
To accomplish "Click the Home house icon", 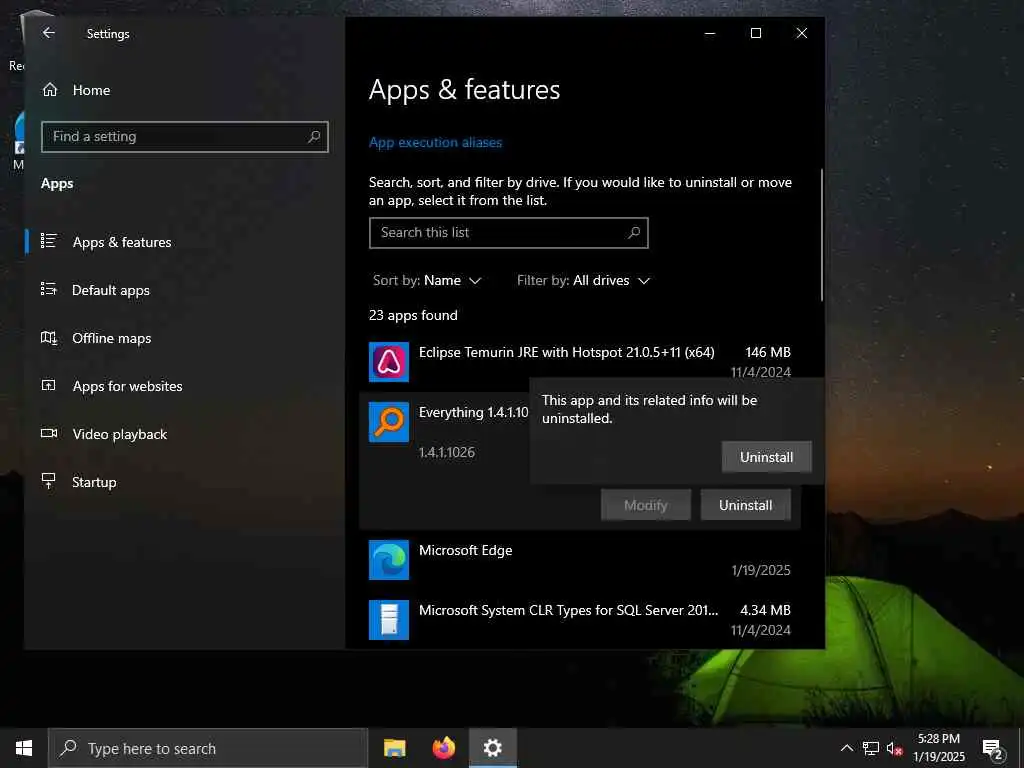I will point(50,89).
